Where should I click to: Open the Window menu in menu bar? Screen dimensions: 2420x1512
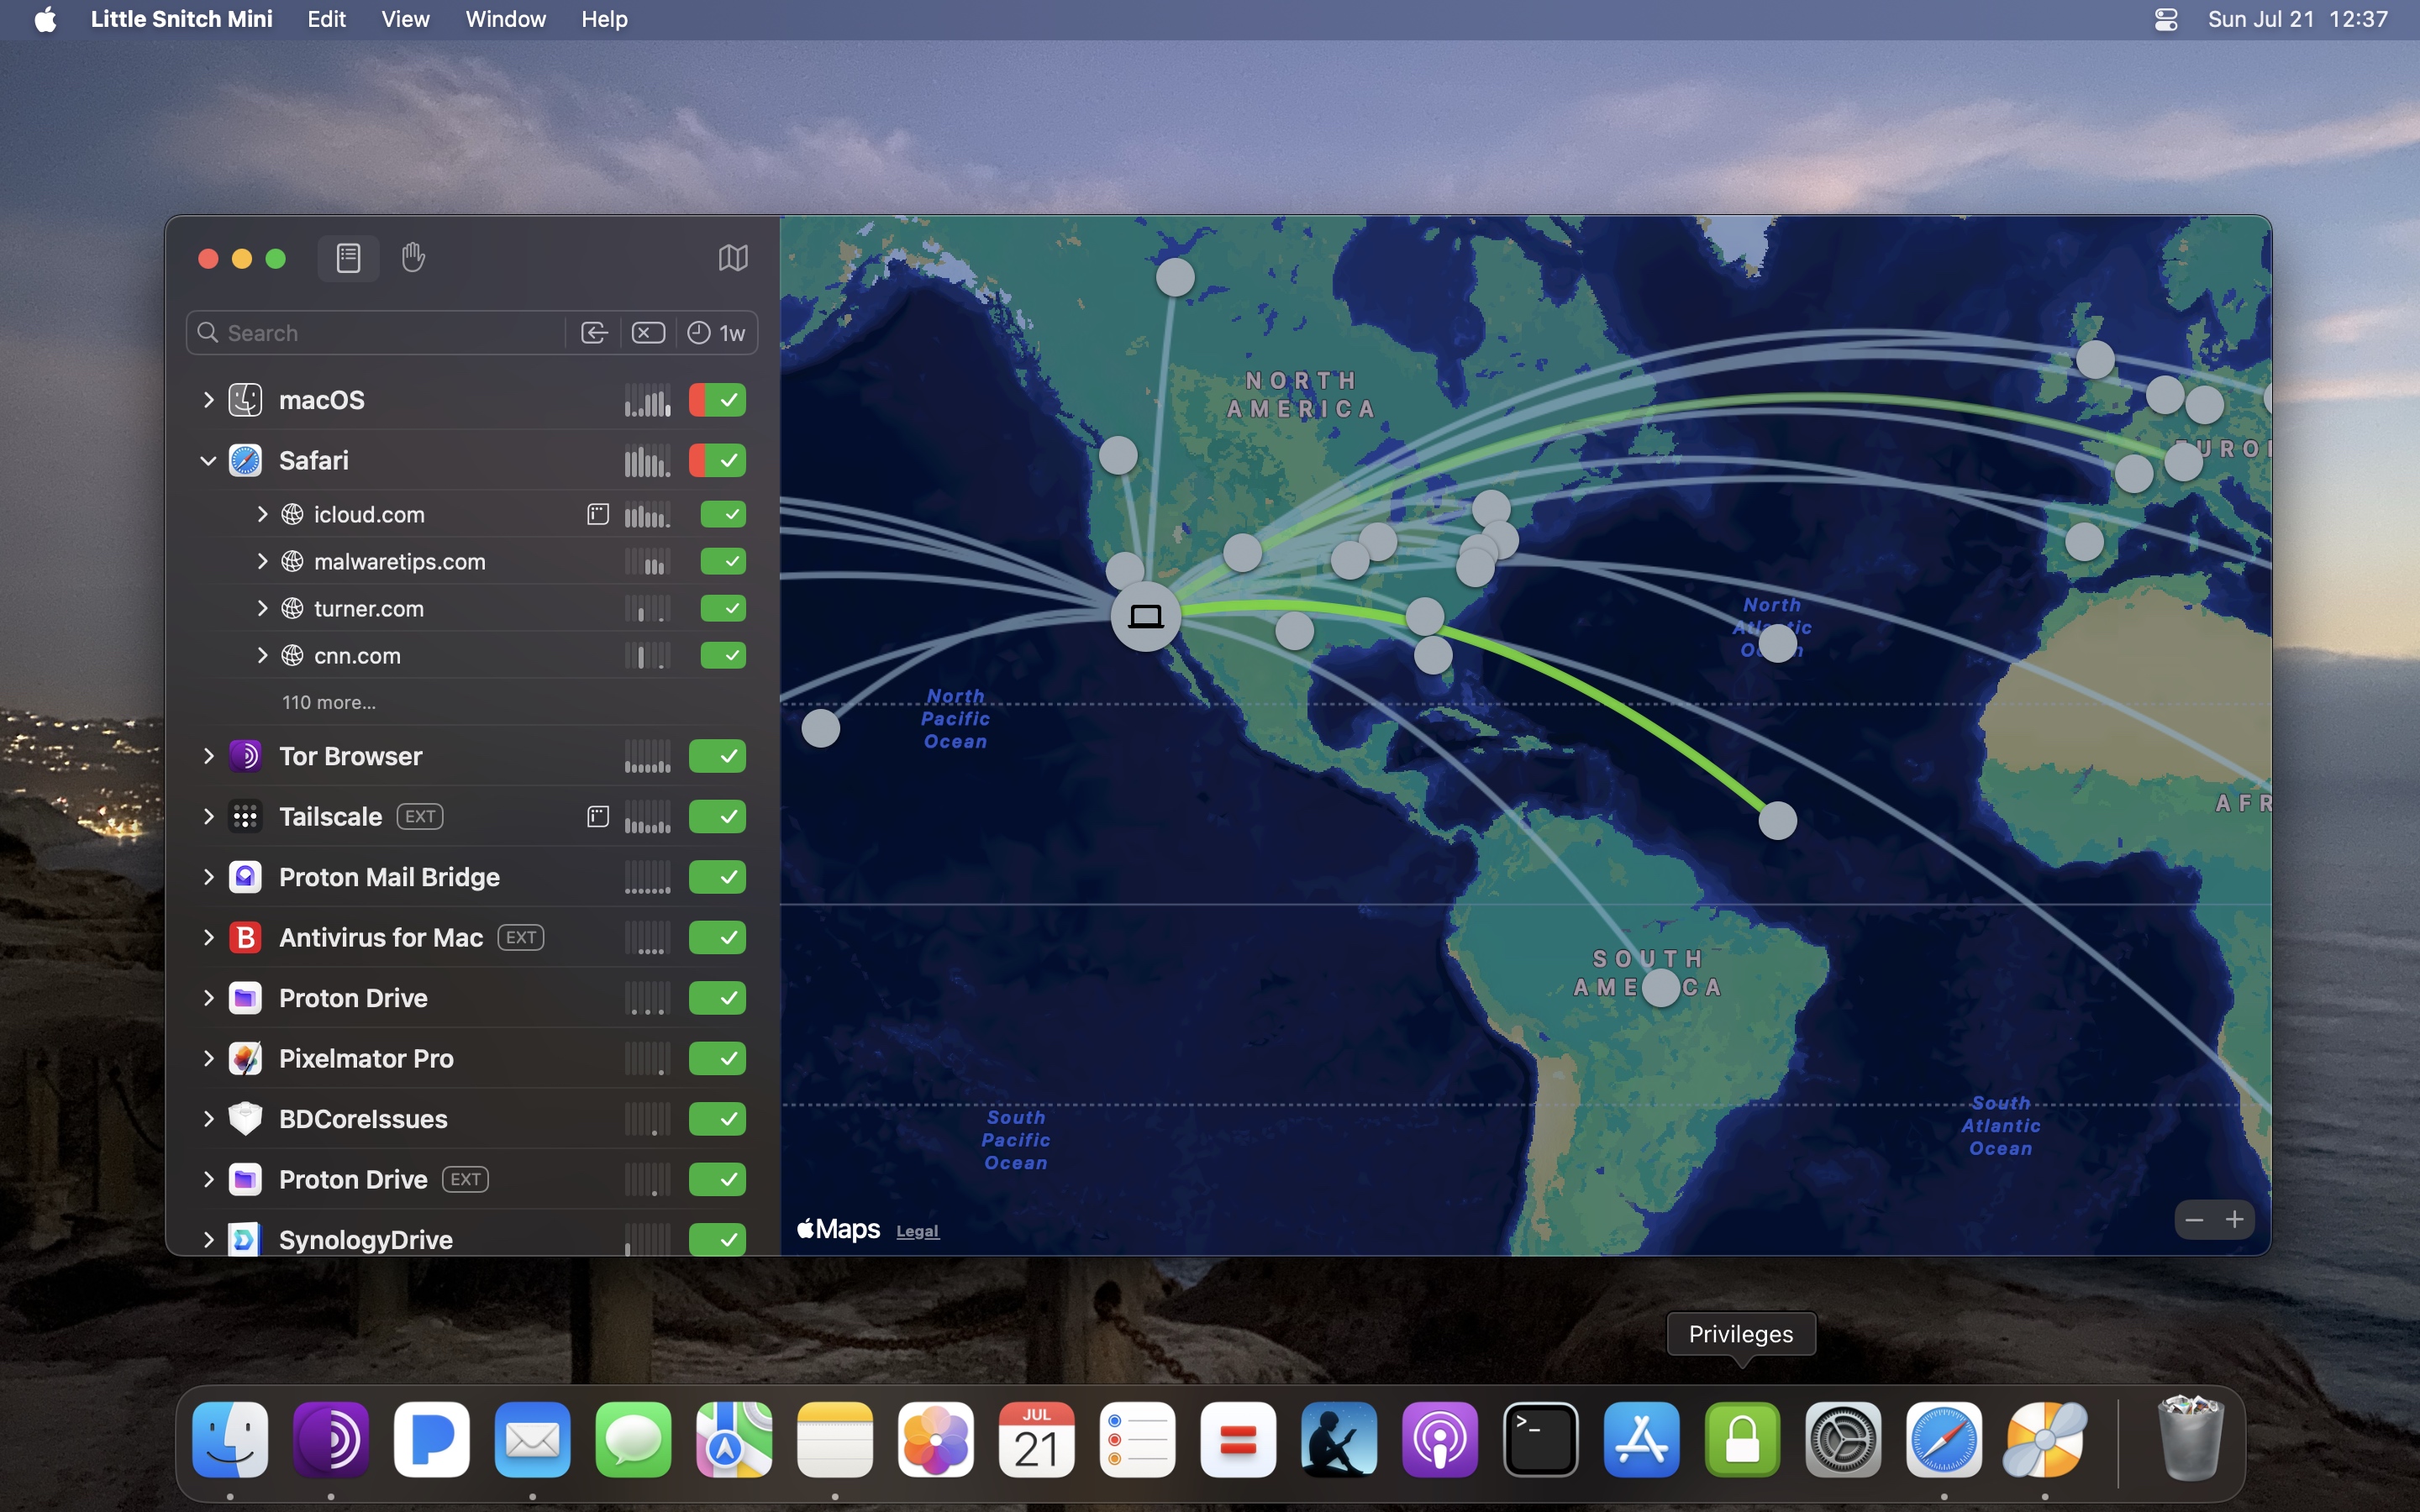[505, 19]
